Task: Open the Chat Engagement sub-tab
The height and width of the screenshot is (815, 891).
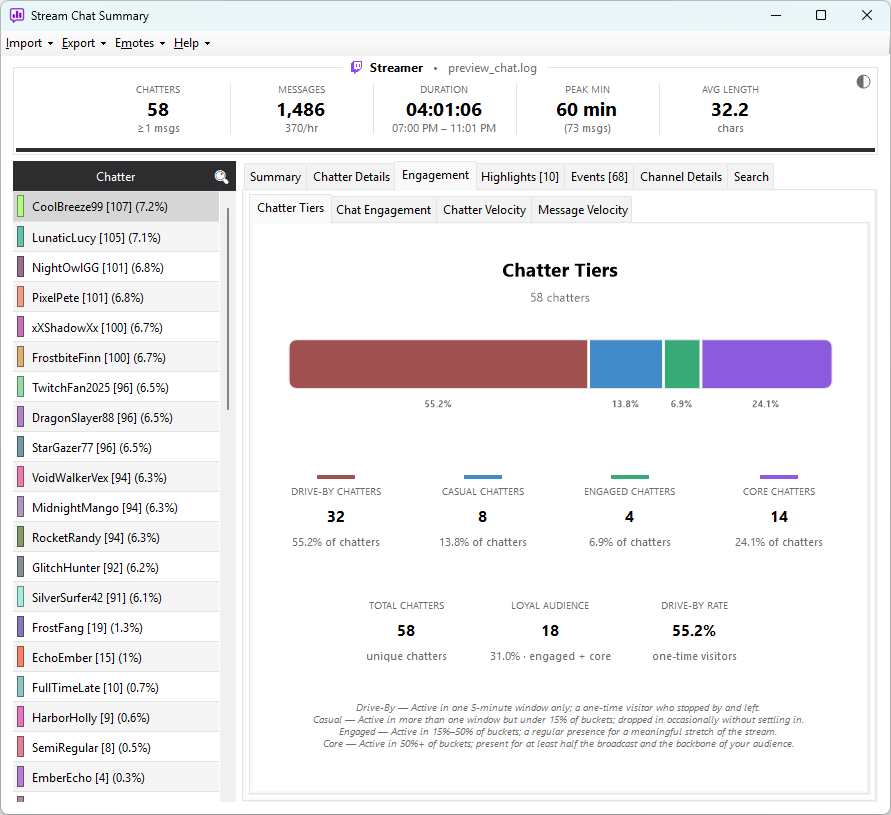Action: tap(384, 210)
